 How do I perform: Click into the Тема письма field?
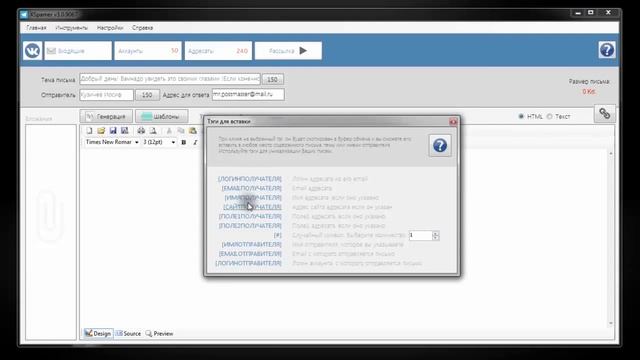coord(170,79)
